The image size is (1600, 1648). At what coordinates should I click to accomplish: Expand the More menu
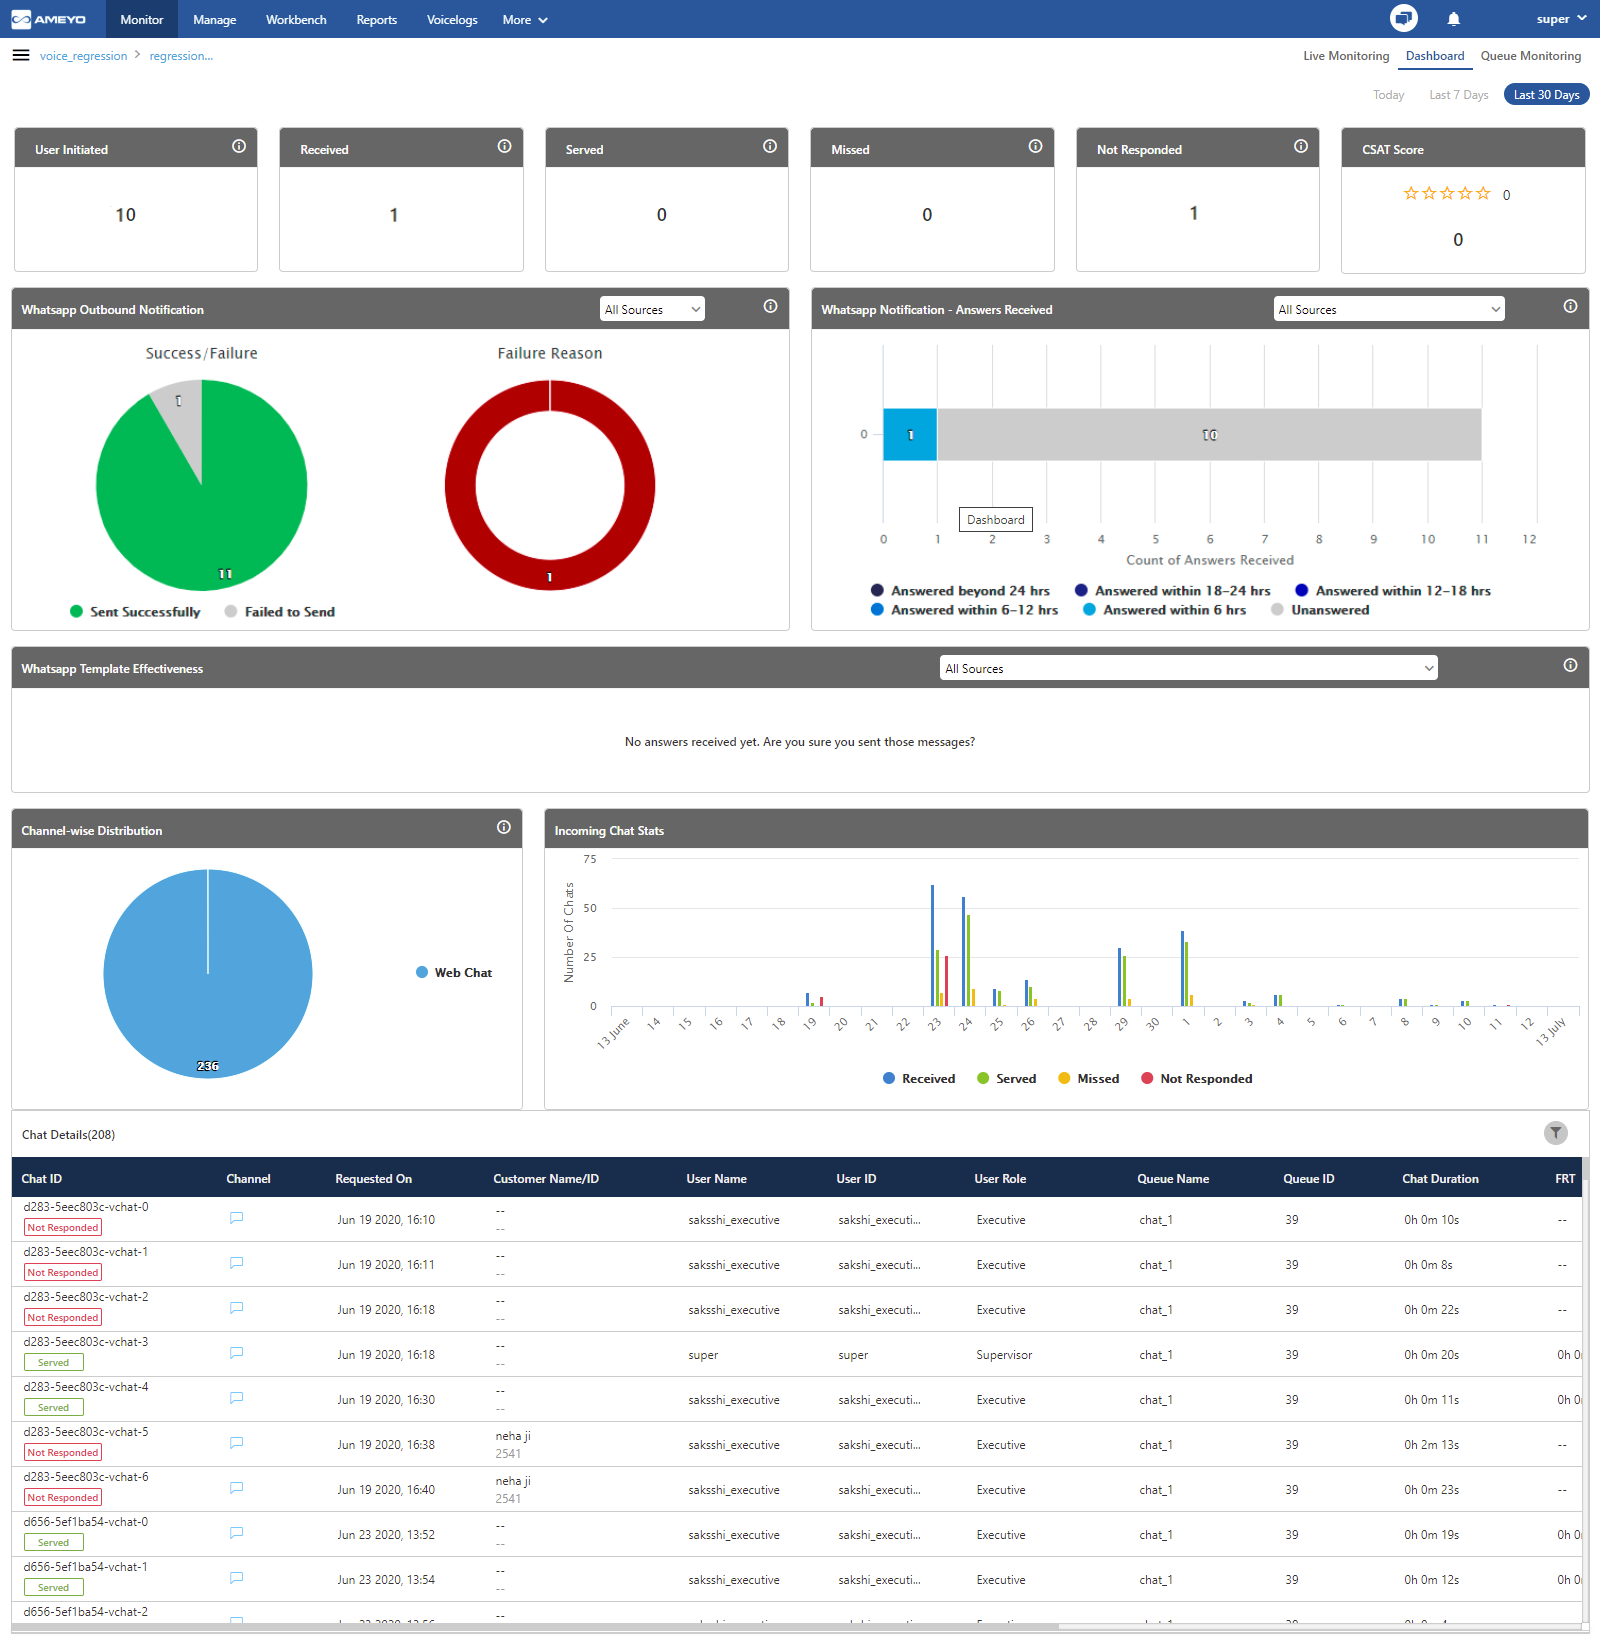[x=525, y=19]
